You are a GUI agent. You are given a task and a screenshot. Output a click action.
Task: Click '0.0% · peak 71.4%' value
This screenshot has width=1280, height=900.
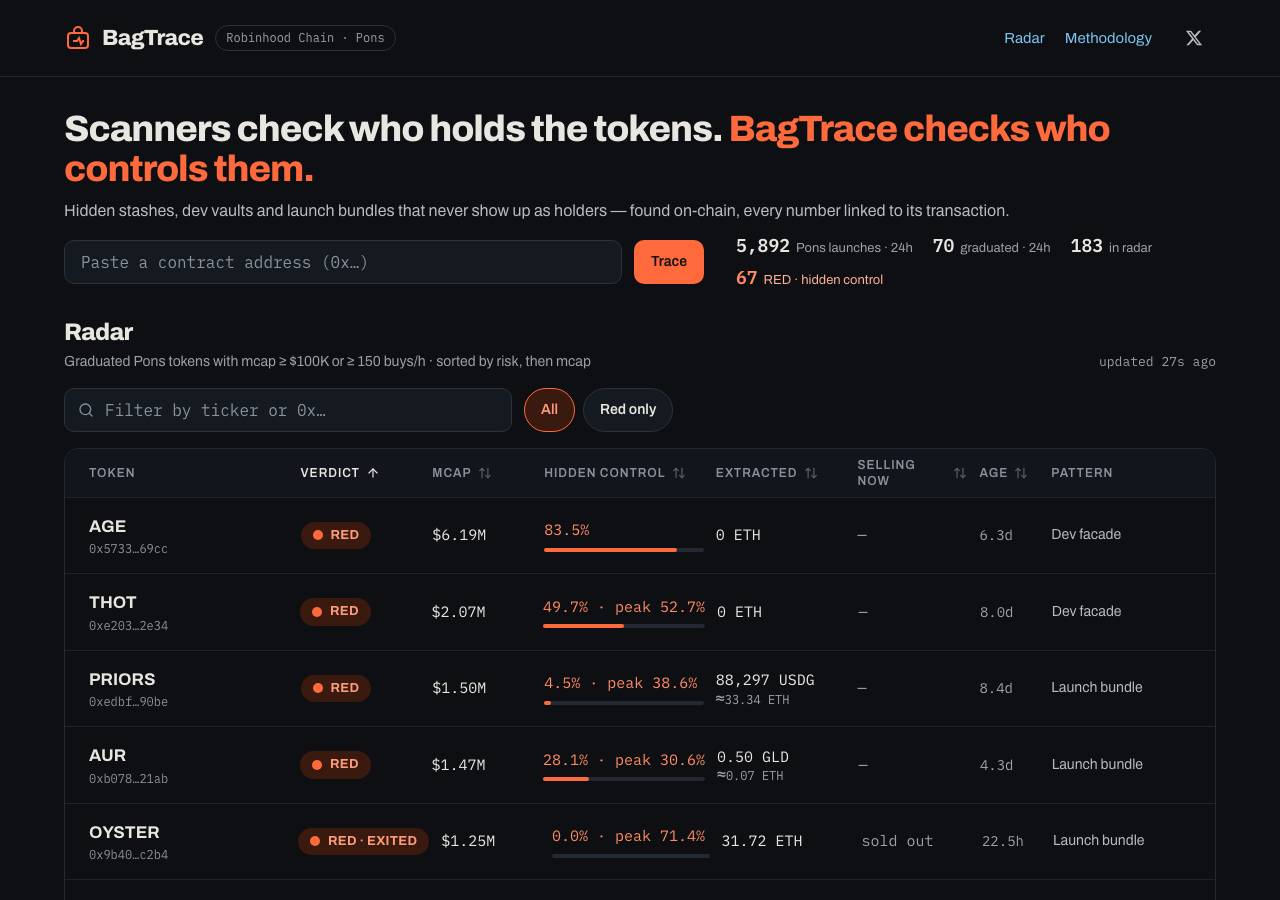coord(628,836)
